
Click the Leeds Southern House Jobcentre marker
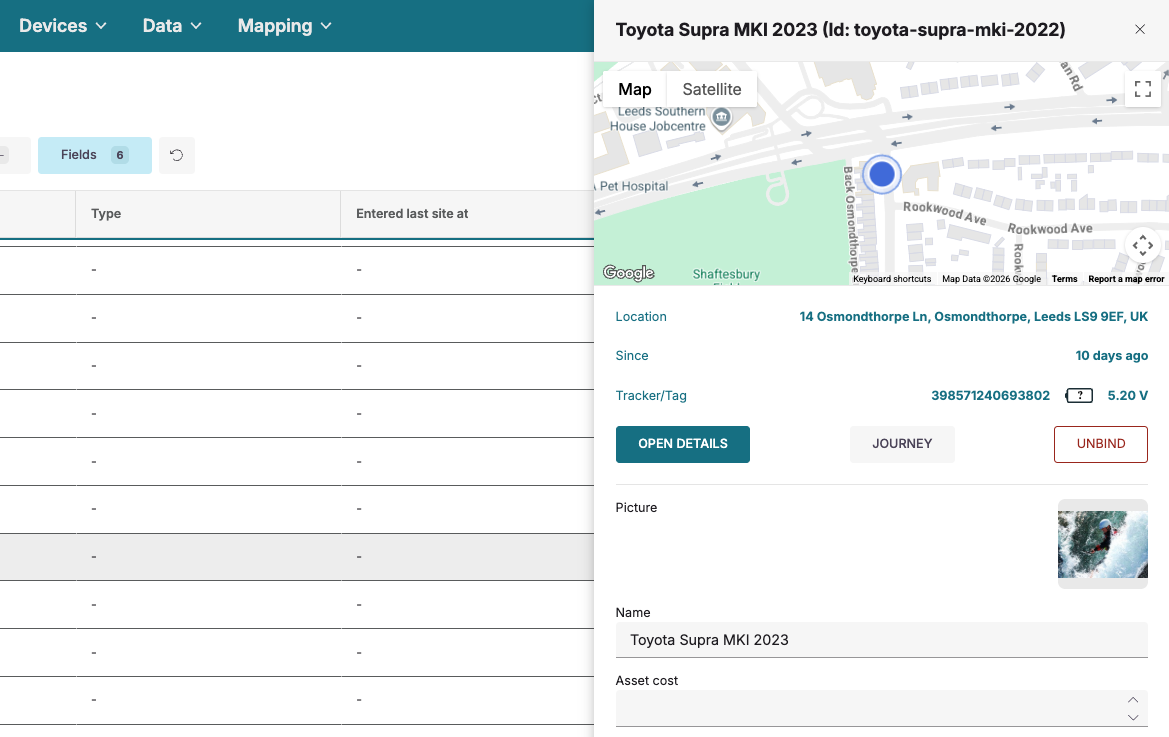point(721,117)
